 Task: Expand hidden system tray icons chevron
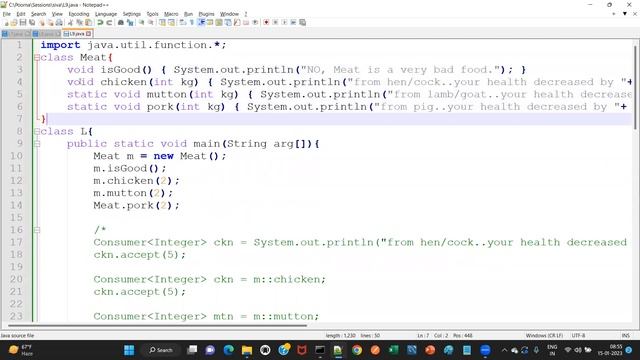pos(504,350)
